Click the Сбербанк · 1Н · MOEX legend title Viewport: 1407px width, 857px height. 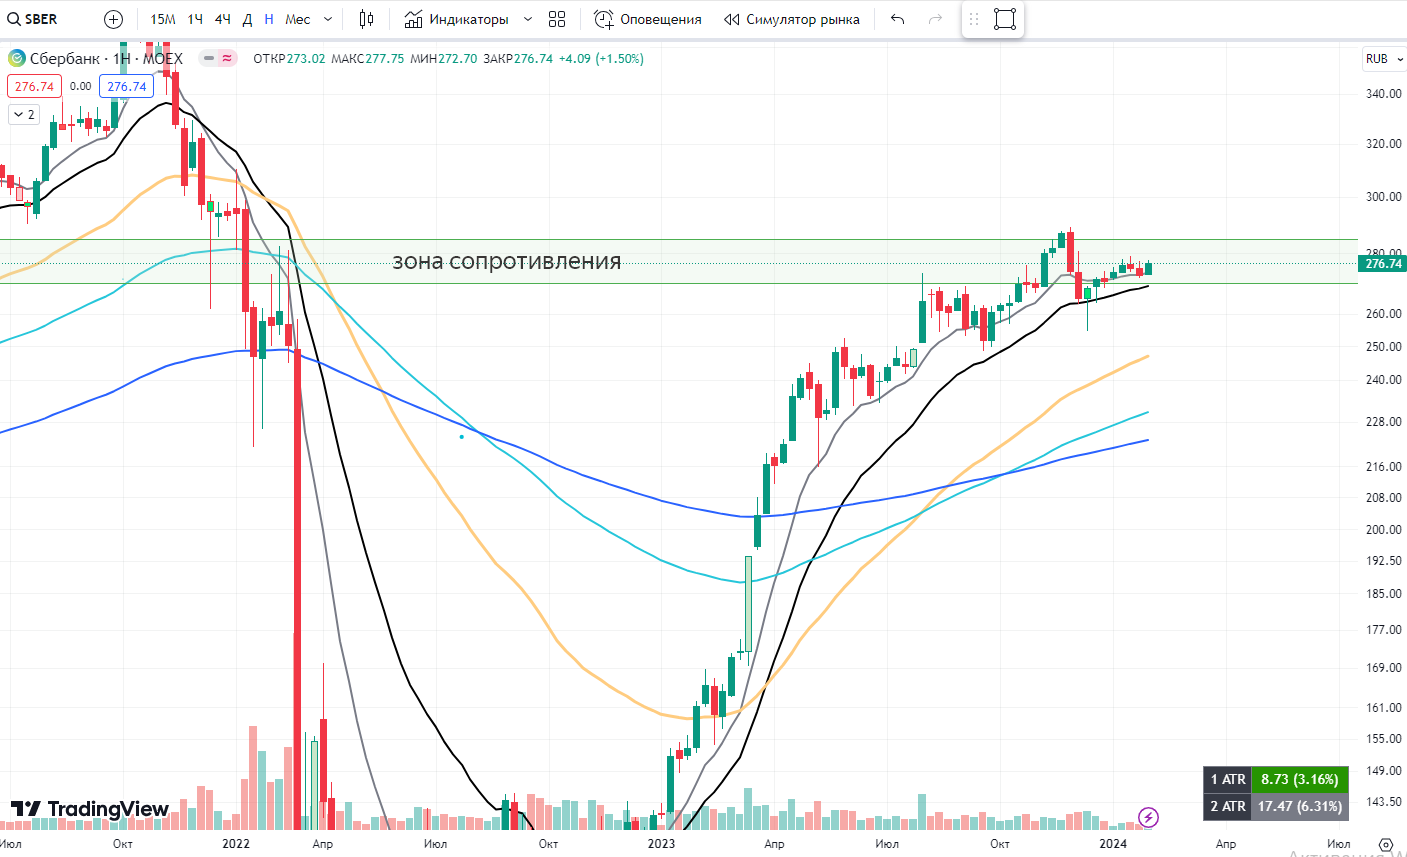point(106,59)
